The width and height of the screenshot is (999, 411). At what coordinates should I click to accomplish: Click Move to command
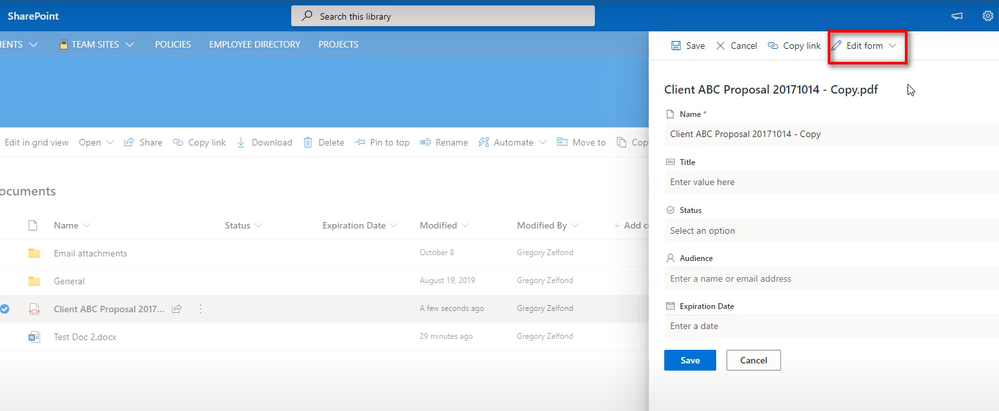pyautogui.click(x=581, y=143)
